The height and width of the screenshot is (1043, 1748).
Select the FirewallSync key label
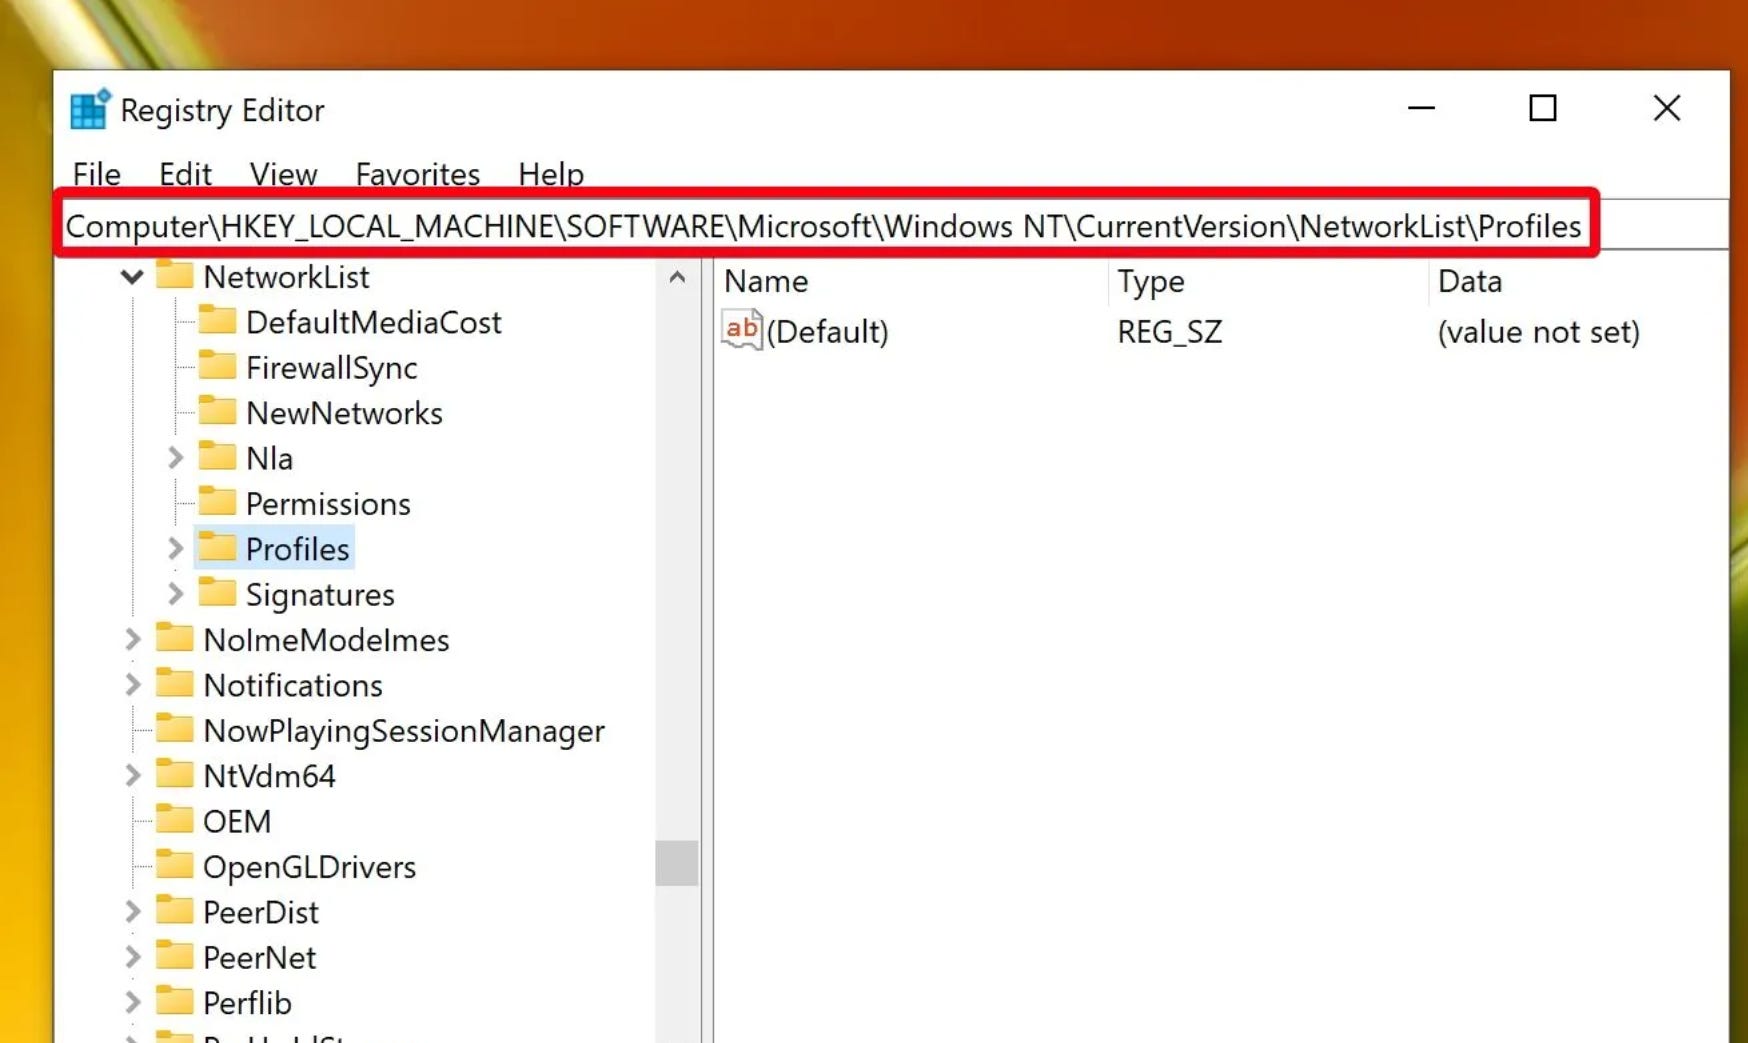pyautogui.click(x=331, y=368)
